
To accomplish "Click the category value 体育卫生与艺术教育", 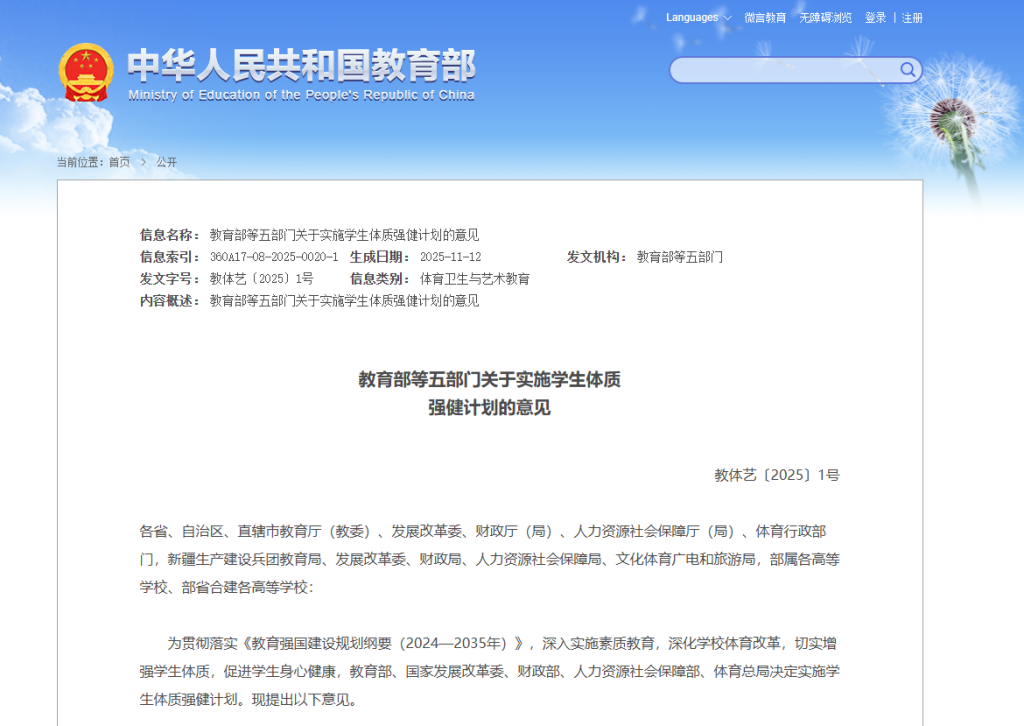I will point(474,279).
